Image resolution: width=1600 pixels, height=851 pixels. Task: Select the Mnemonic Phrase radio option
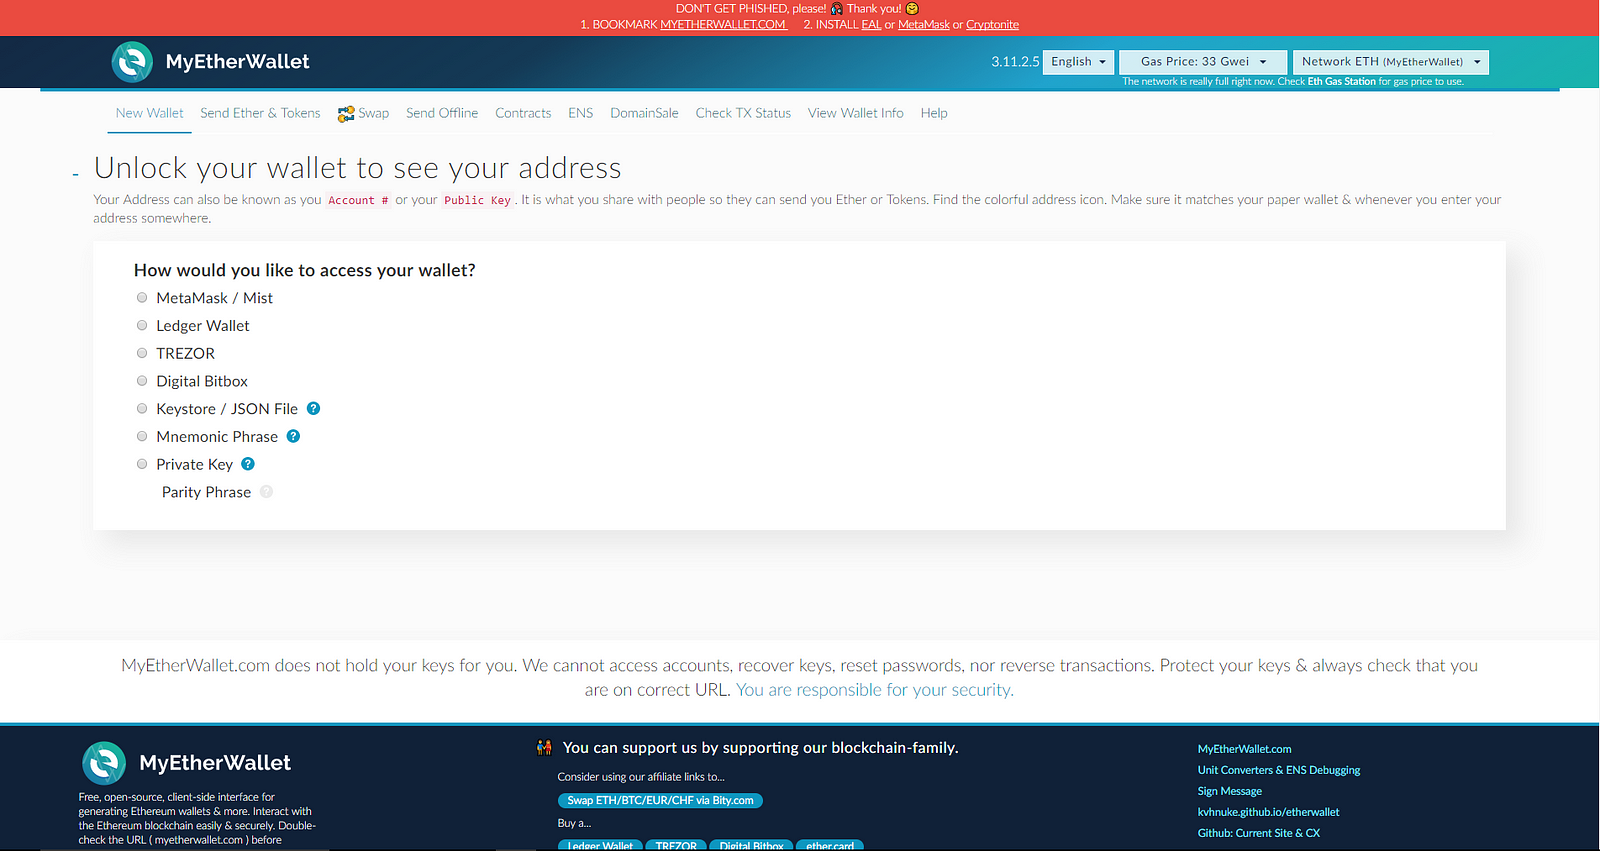coord(142,437)
